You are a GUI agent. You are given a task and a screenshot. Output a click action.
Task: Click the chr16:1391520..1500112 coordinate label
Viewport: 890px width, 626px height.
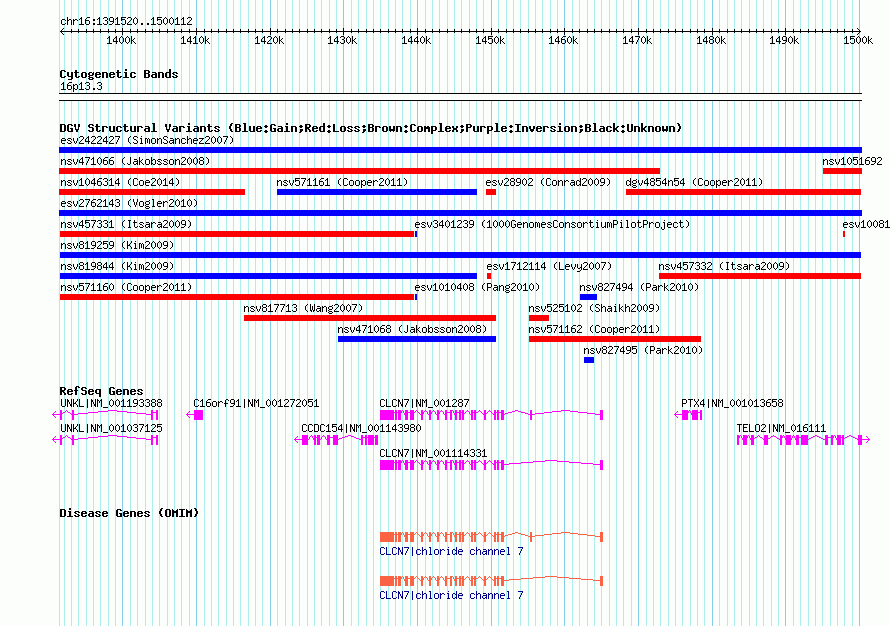(x=126, y=21)
